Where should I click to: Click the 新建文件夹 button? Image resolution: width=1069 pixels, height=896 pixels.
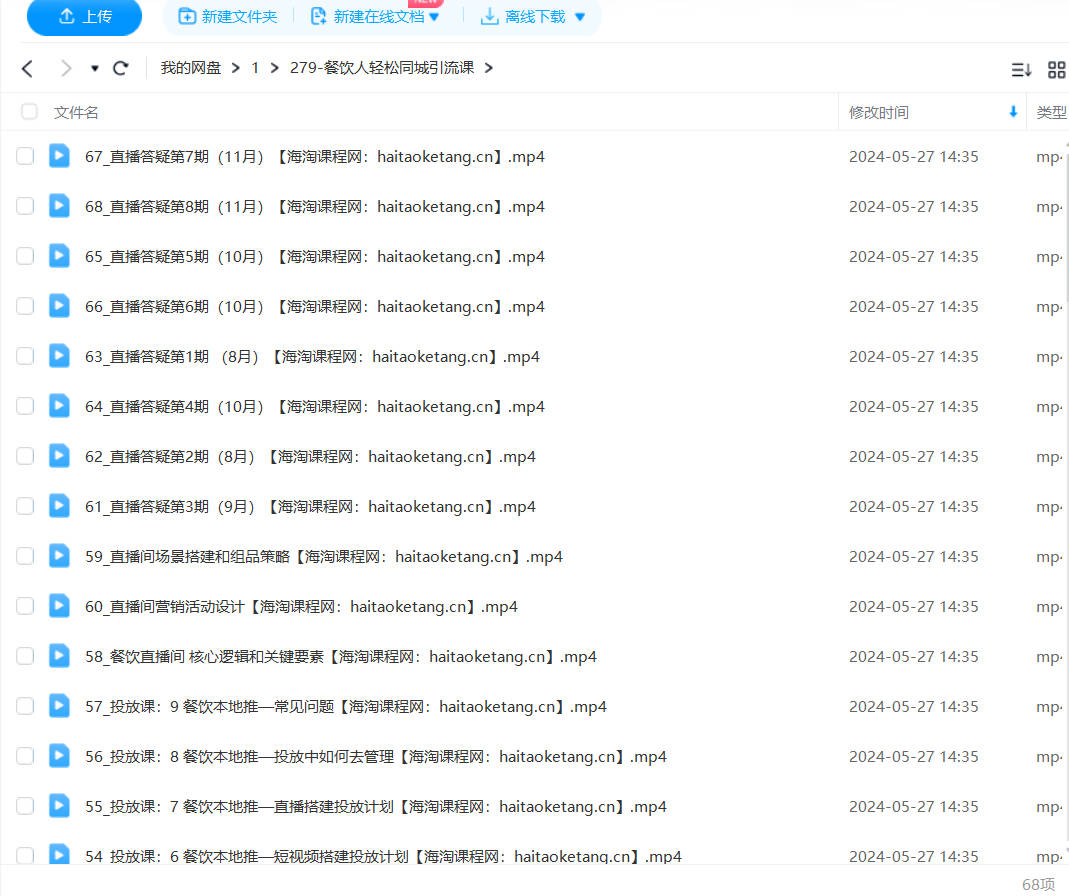tap(228, 16)
